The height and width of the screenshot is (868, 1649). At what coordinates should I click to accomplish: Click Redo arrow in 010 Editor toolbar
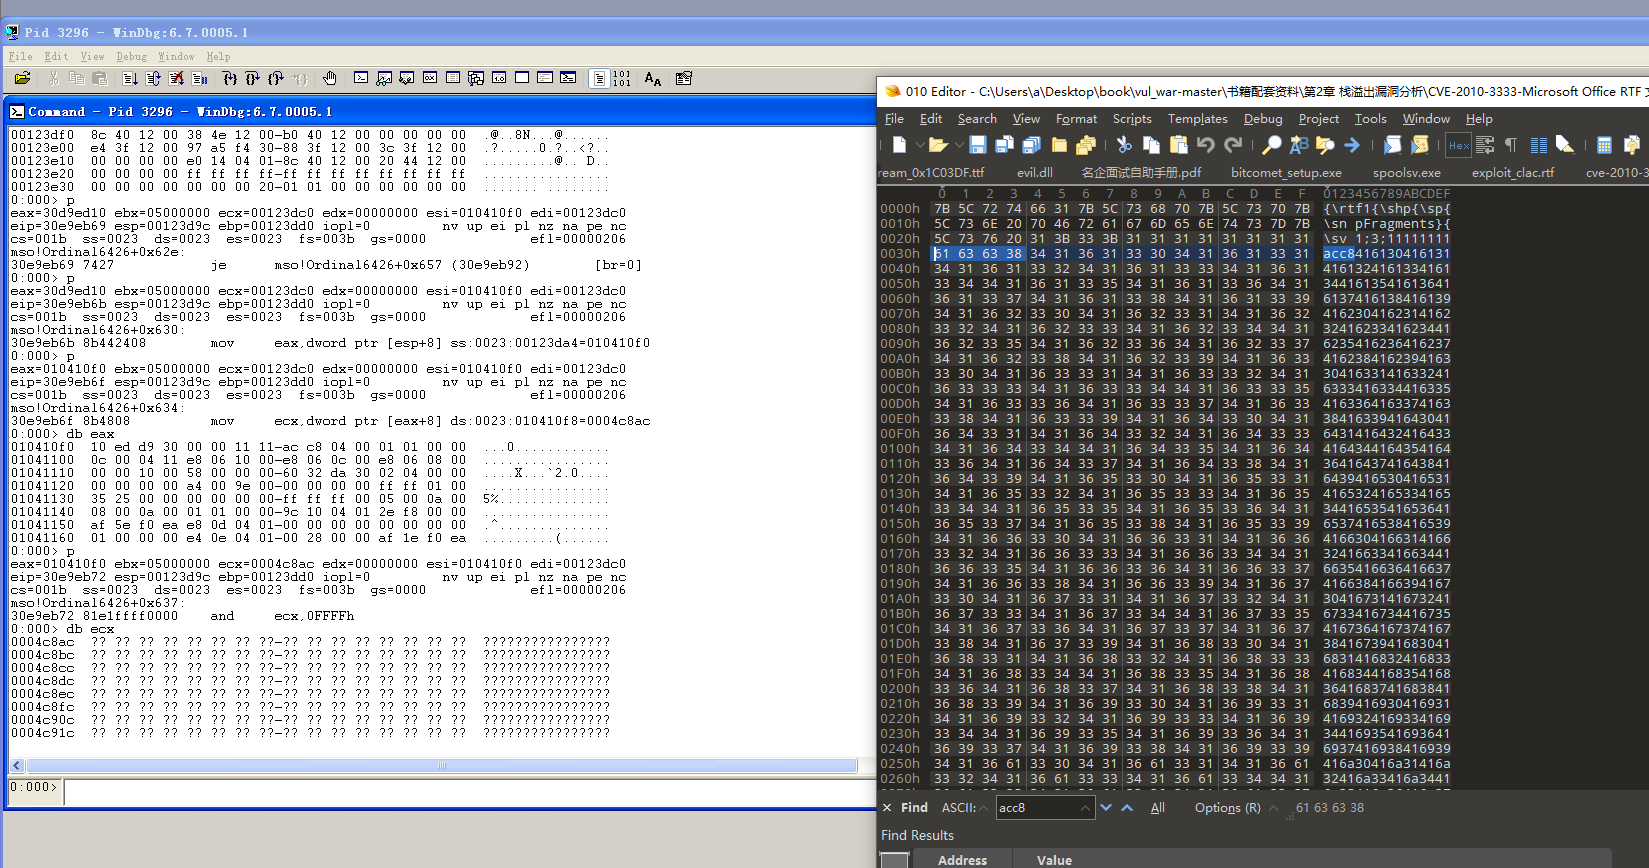pyautogui.click(x=1233, y=145)
